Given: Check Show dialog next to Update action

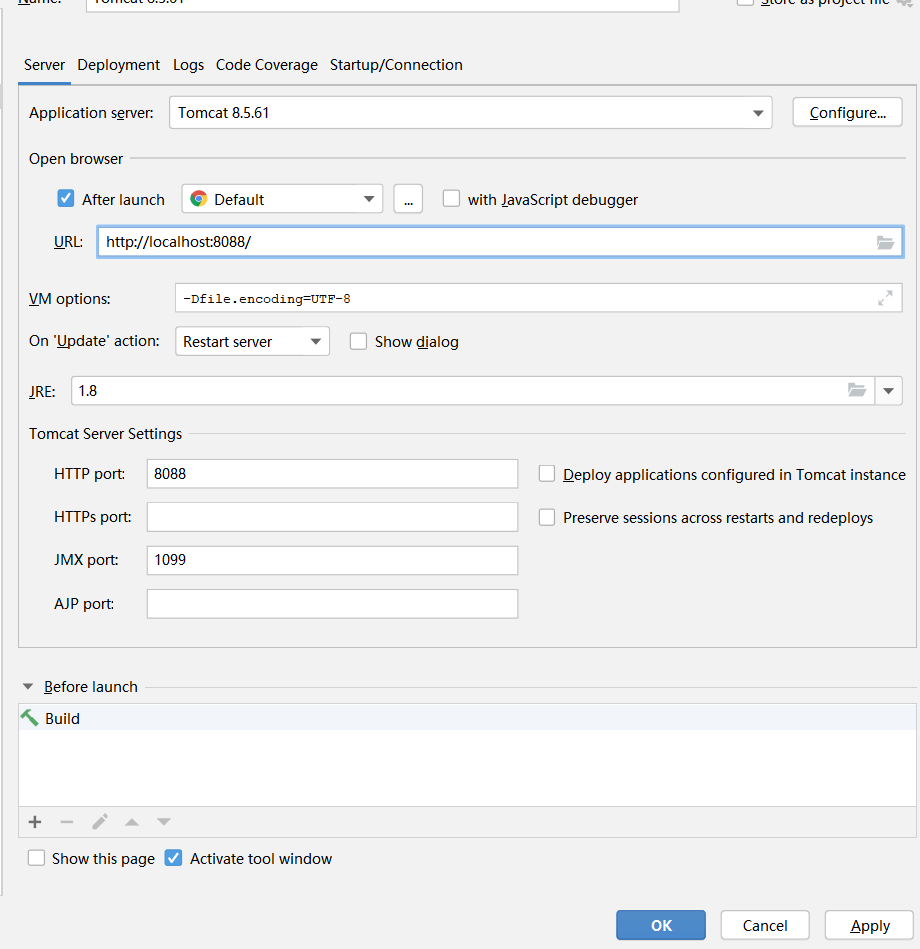Looking at the screenshot, I should pos(358,341).
